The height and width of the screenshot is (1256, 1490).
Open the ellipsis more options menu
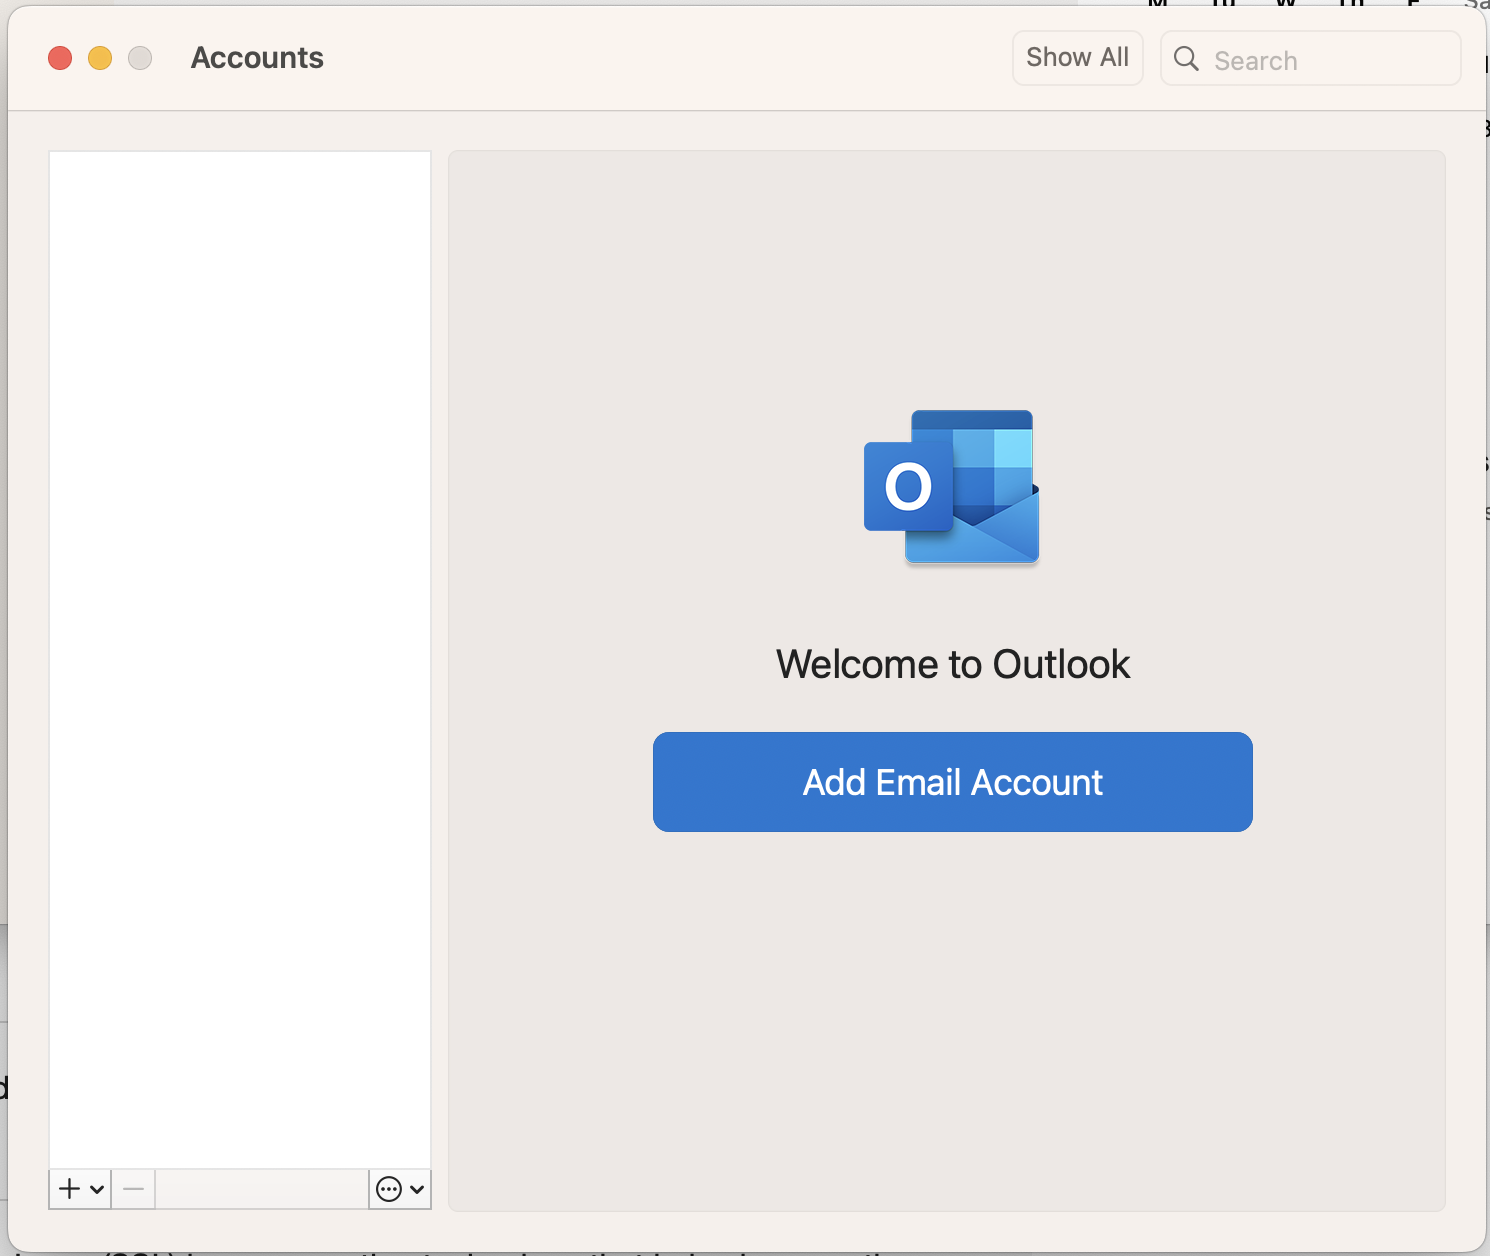tap(389, 1189)
